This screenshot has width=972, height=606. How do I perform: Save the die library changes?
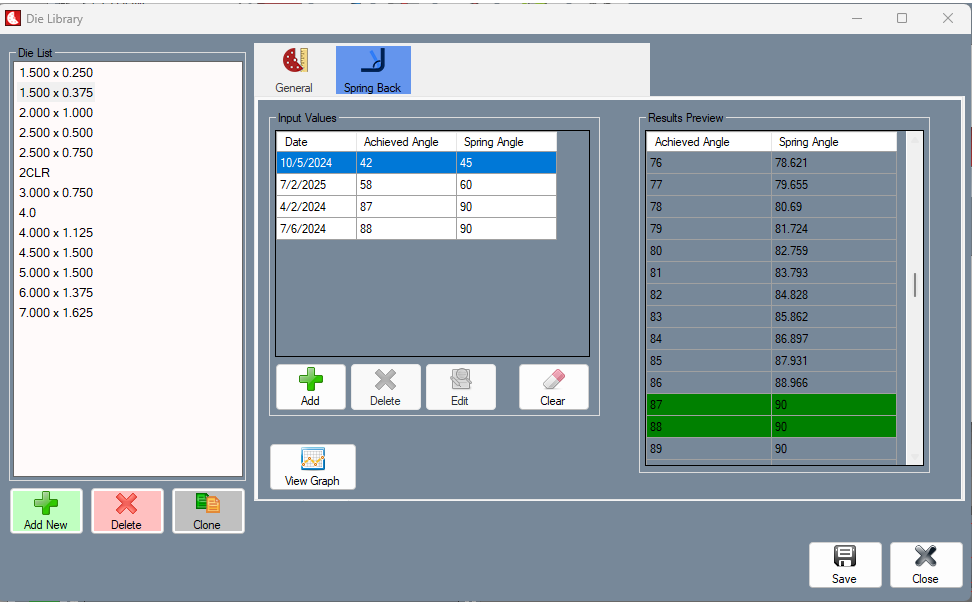(x=845, y=564)
